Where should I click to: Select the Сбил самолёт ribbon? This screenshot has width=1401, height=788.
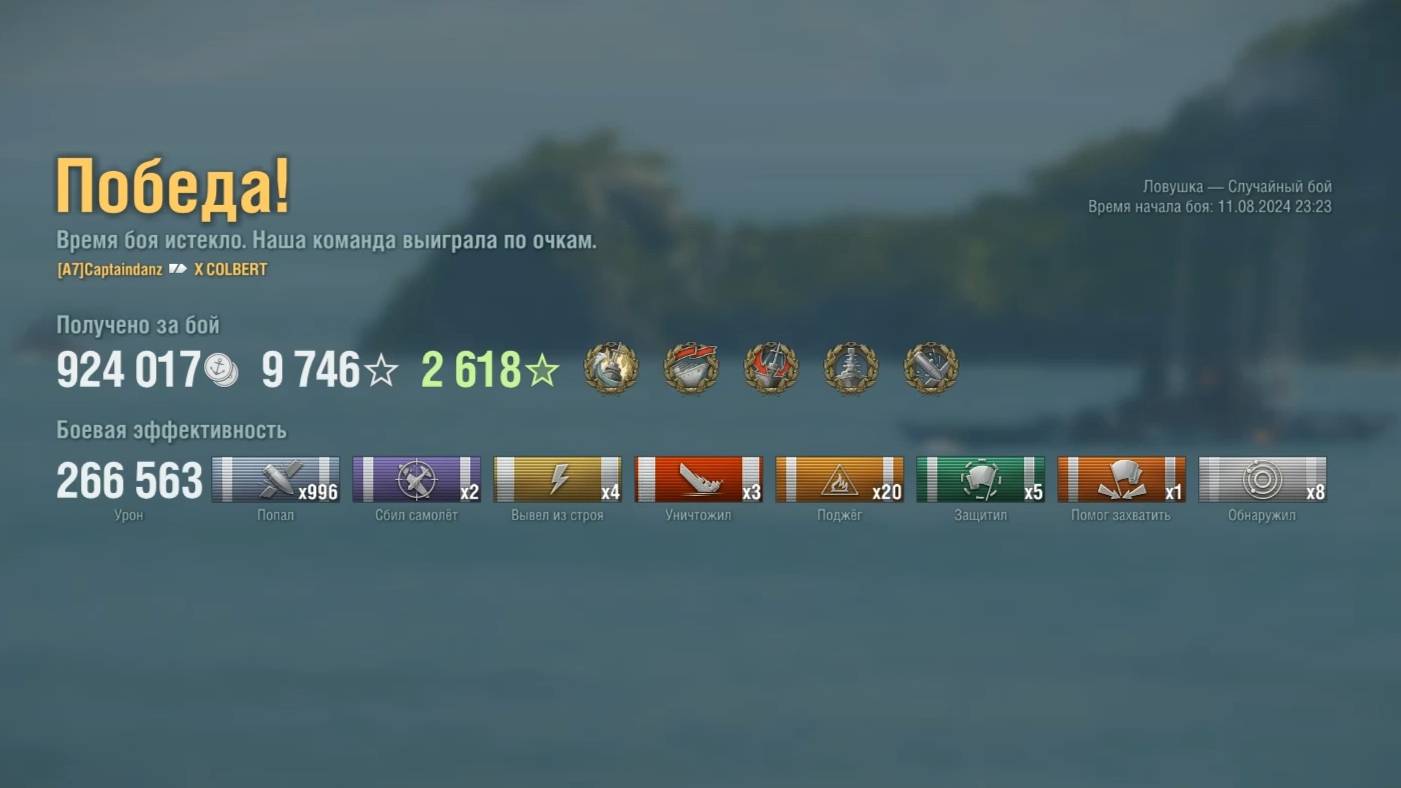(417, 479)
